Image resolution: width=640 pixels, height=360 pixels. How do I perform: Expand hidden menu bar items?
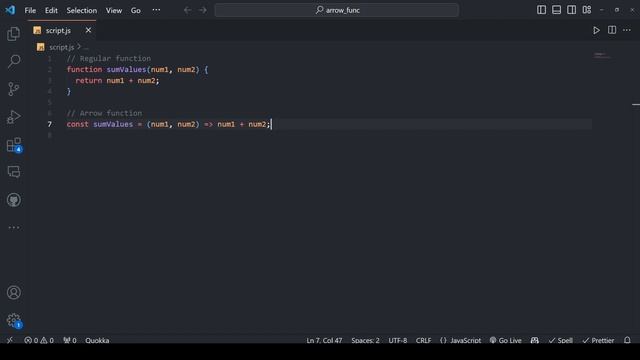156,10
